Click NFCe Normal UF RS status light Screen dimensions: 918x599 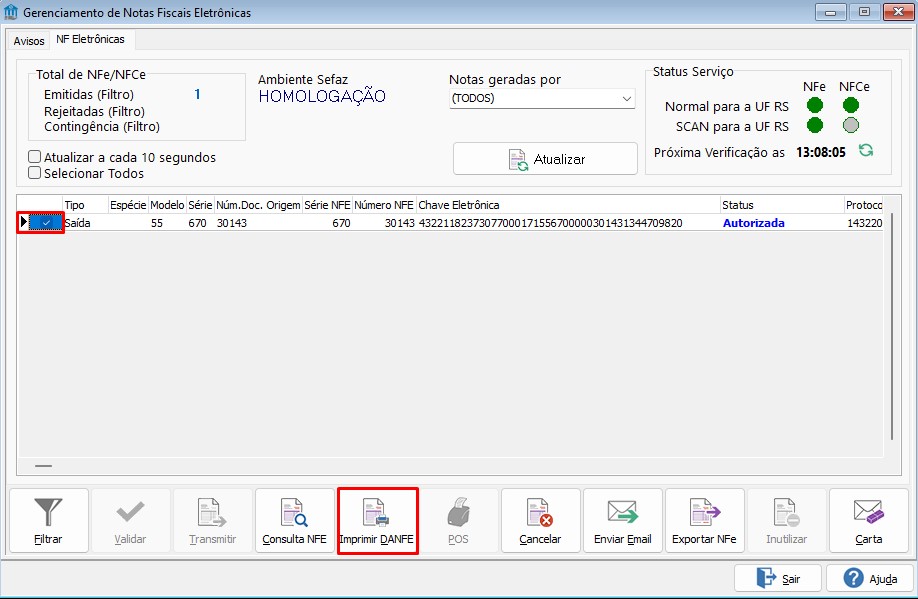coord(851,105)
